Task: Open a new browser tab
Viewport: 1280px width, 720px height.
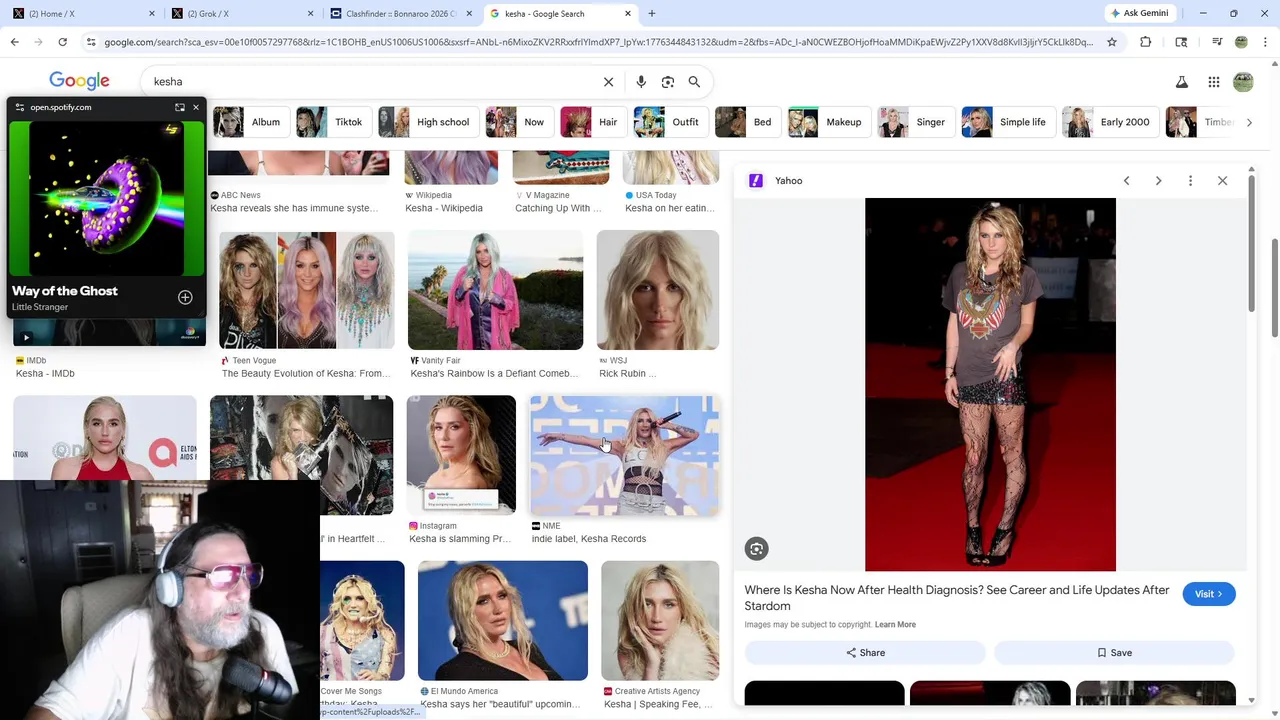Action: coord(651,14)
